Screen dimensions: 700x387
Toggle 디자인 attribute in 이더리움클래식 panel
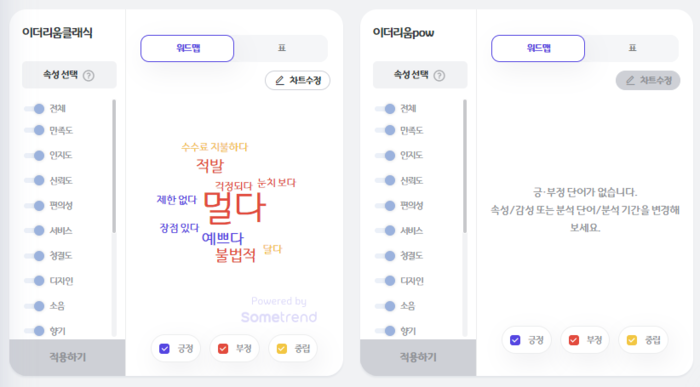click(35, 281)
